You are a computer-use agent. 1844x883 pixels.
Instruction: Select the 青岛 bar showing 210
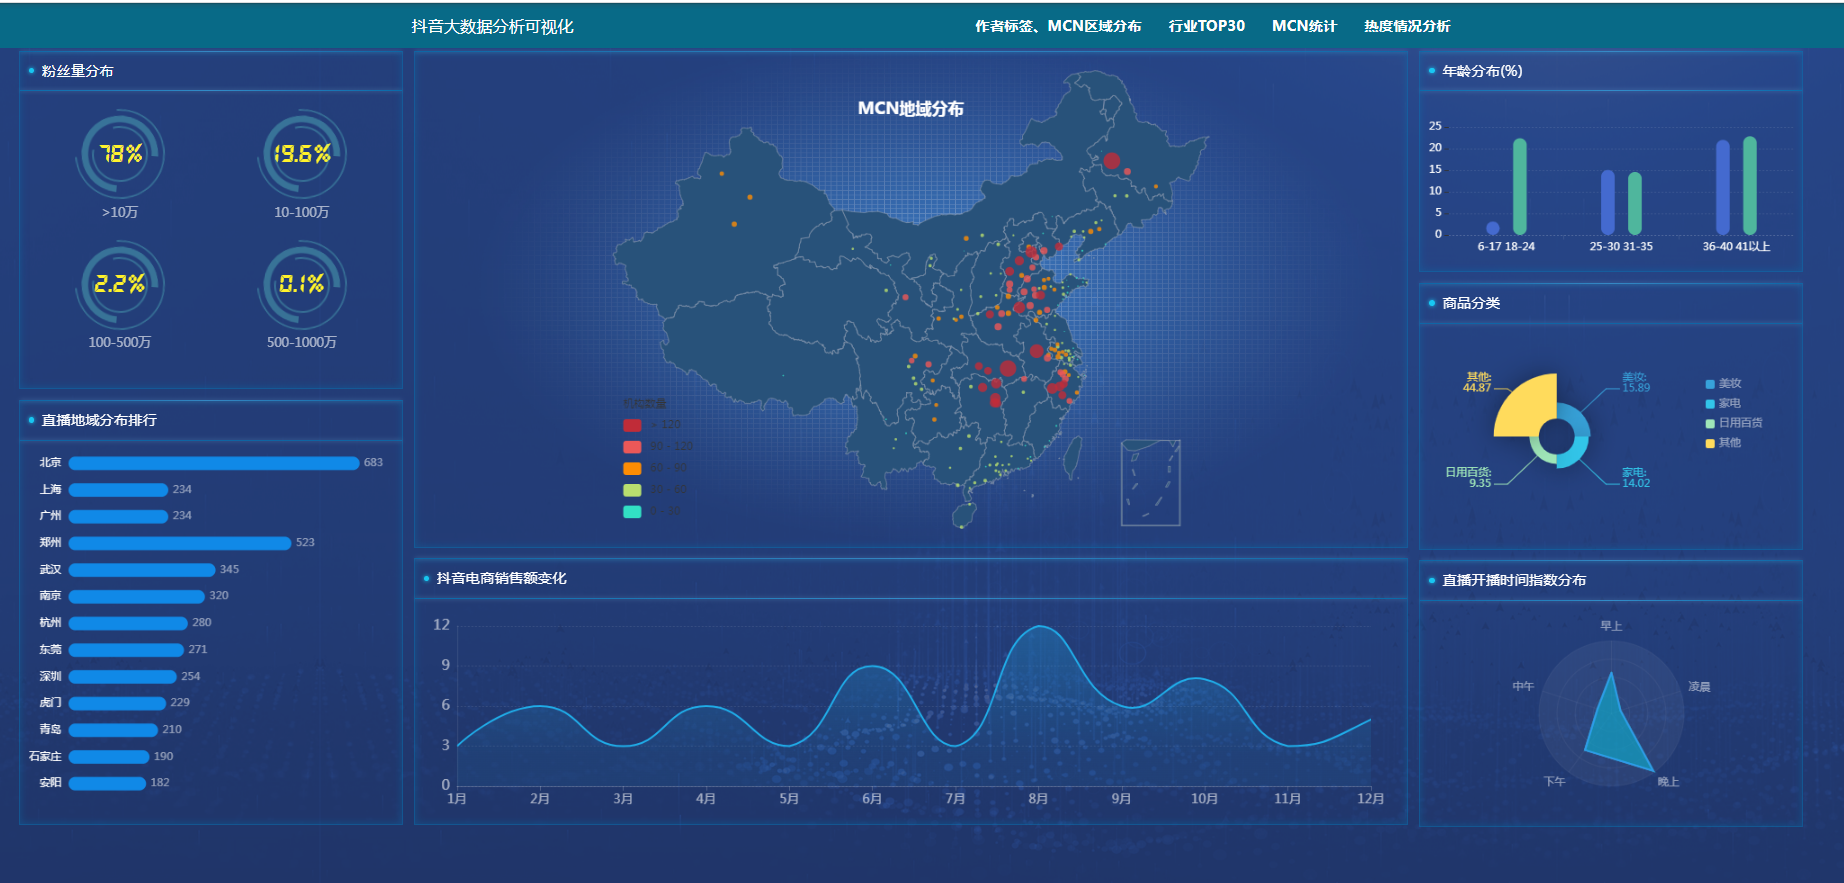[x=113, y=730]
